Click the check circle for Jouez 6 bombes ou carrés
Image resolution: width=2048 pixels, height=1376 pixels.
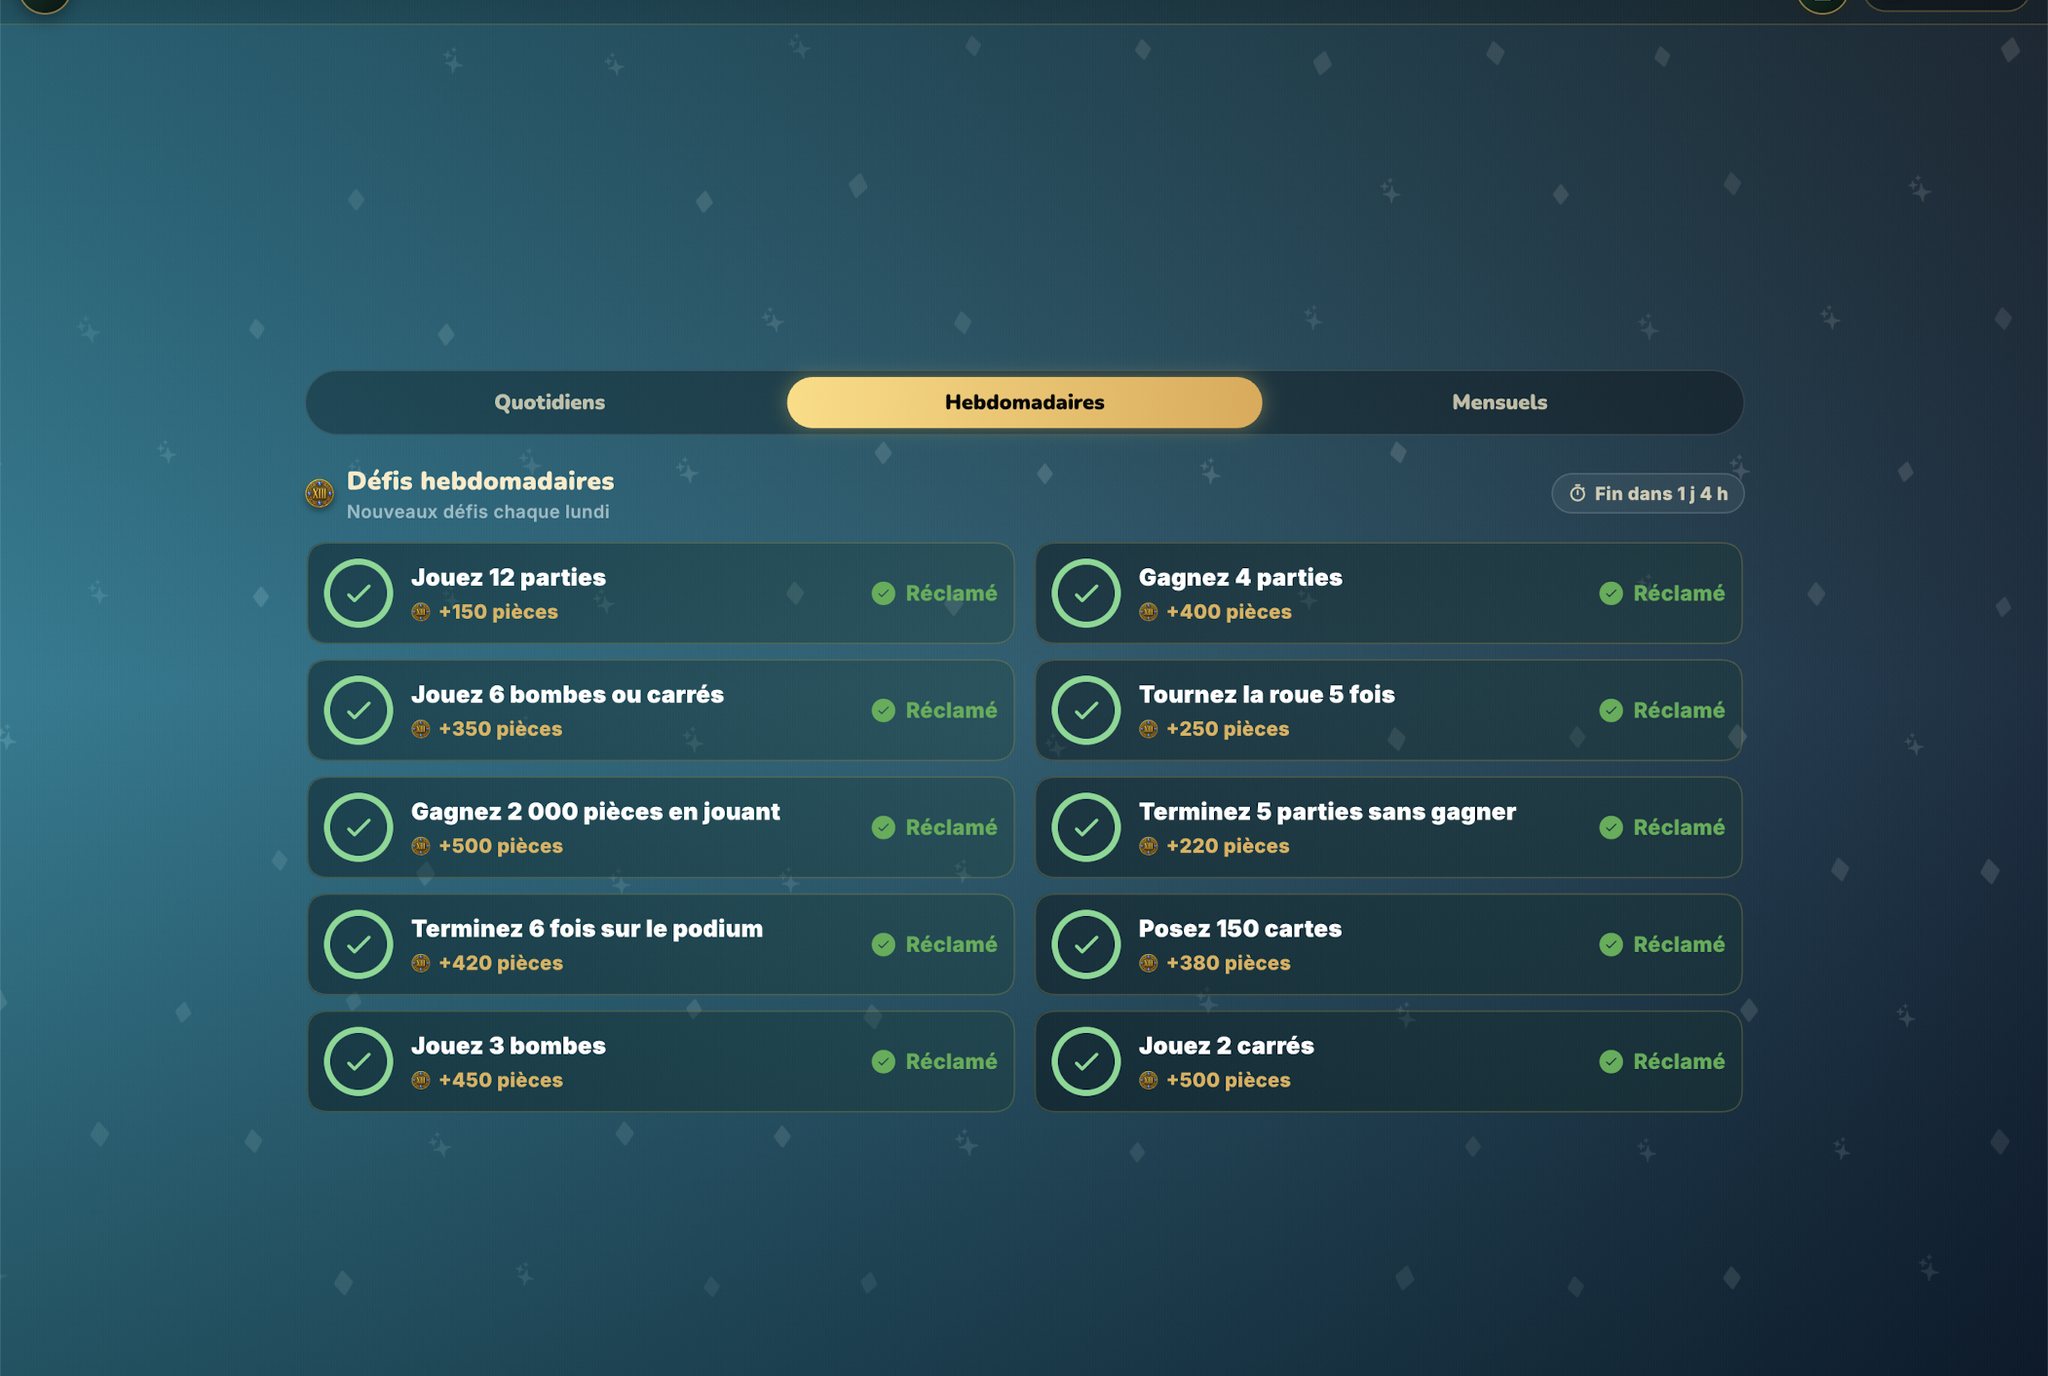pos(358,710)
